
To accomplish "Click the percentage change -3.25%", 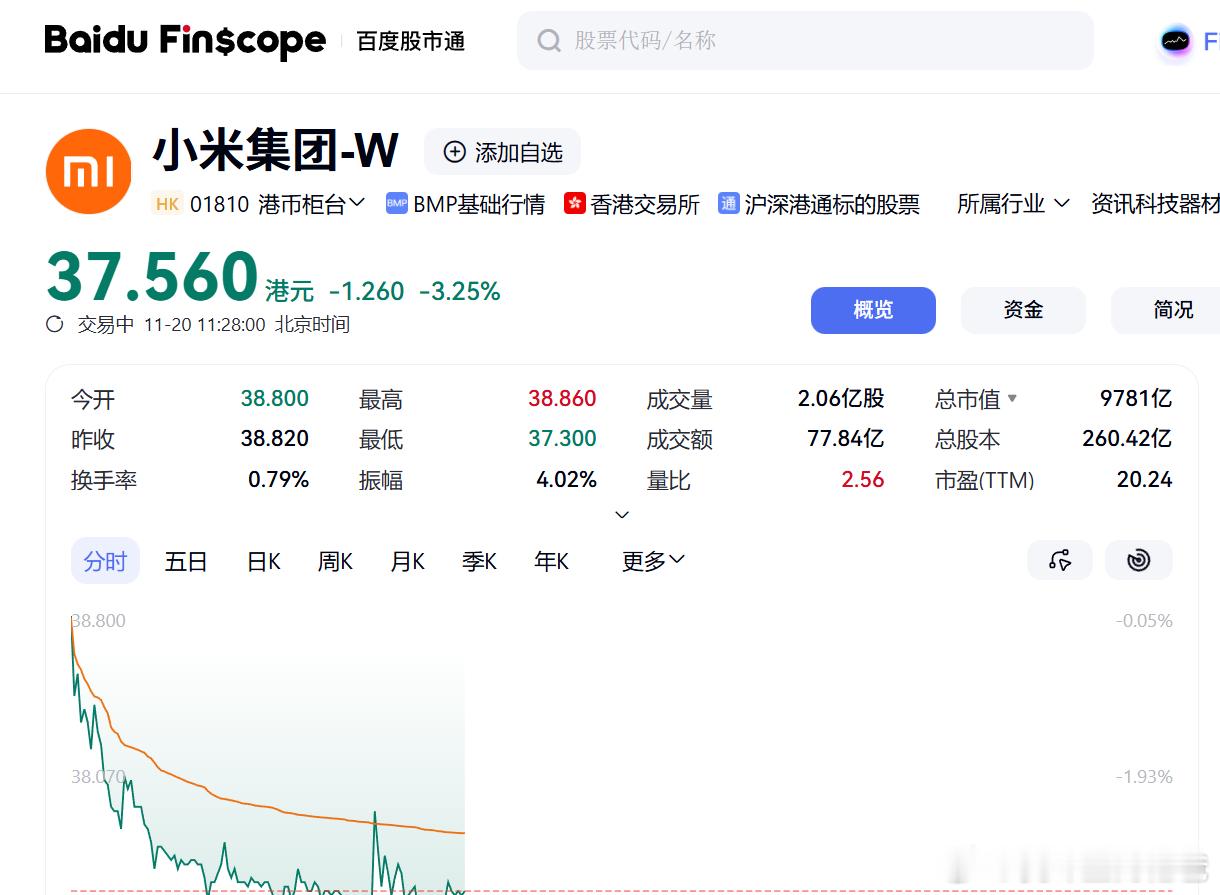I will 460,291.
